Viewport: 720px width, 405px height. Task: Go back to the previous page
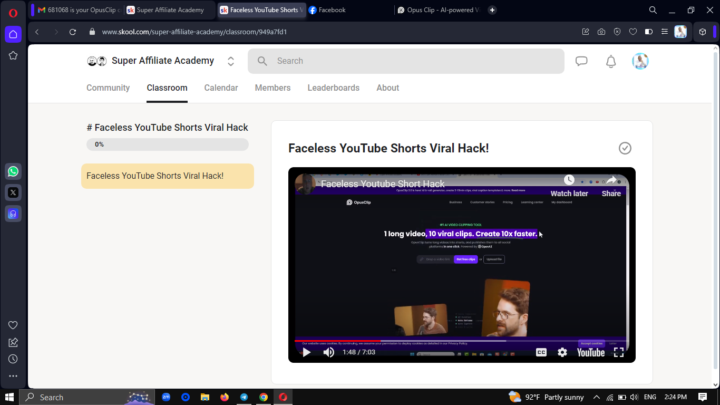(37, 32)
